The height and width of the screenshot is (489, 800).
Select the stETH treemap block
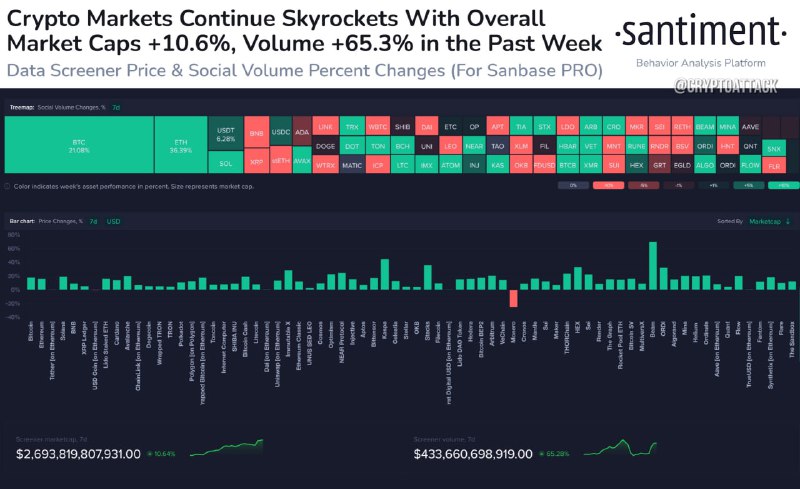click(281, 160)
